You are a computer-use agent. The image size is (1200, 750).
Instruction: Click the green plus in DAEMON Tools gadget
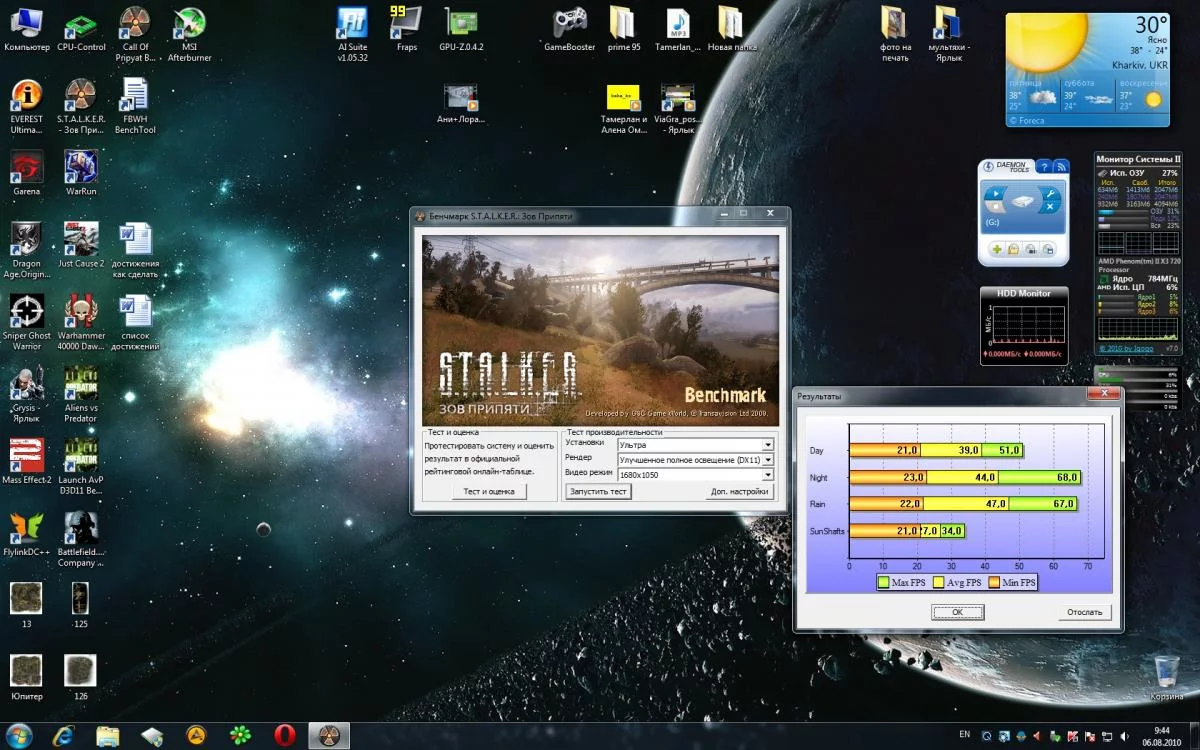[x=996, y=248]
